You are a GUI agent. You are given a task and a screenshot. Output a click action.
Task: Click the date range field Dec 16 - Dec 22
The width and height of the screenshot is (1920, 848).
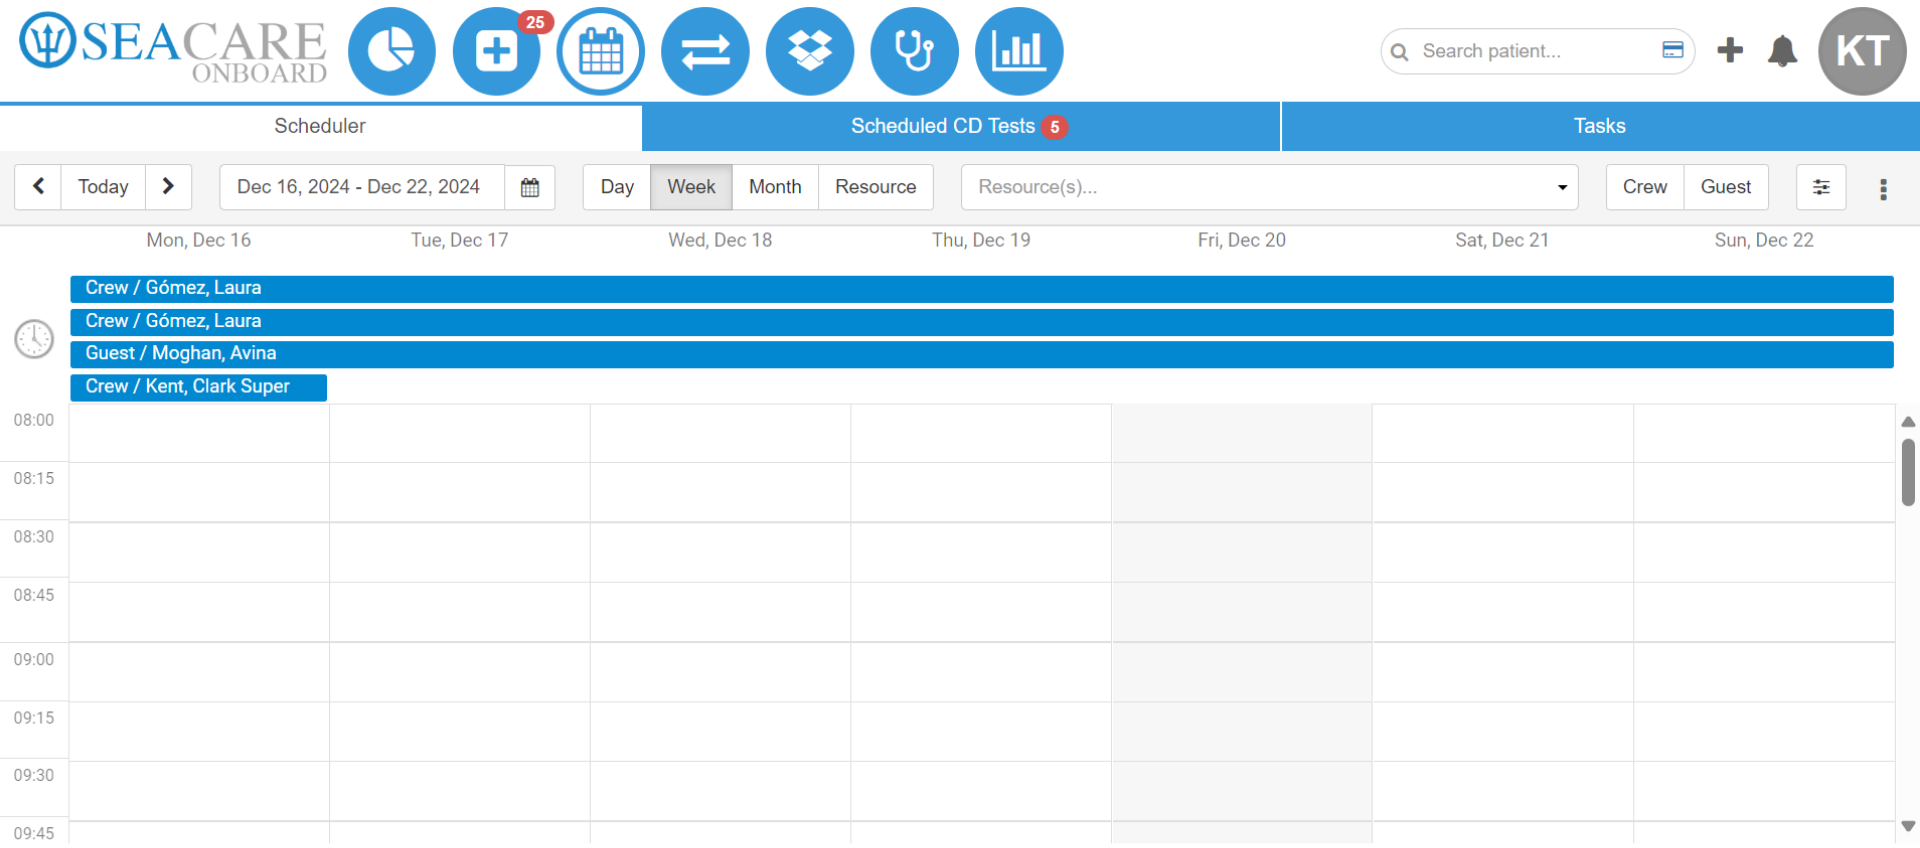click(x=362, y=187)
